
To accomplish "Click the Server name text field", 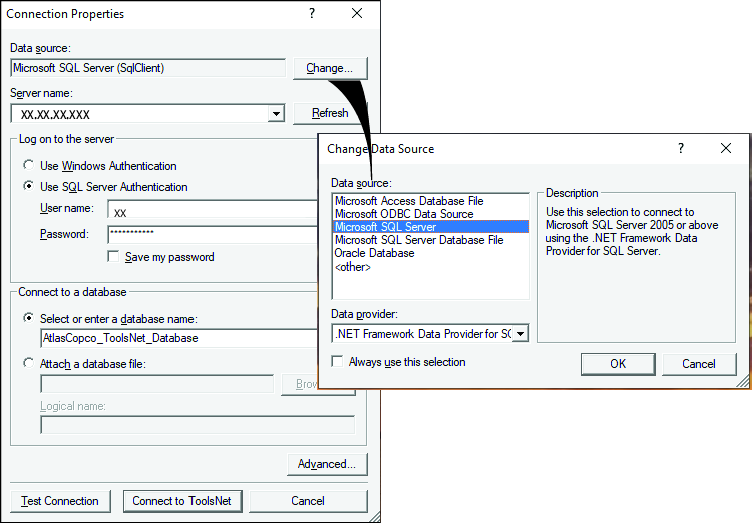I will (x=140, y=114).
